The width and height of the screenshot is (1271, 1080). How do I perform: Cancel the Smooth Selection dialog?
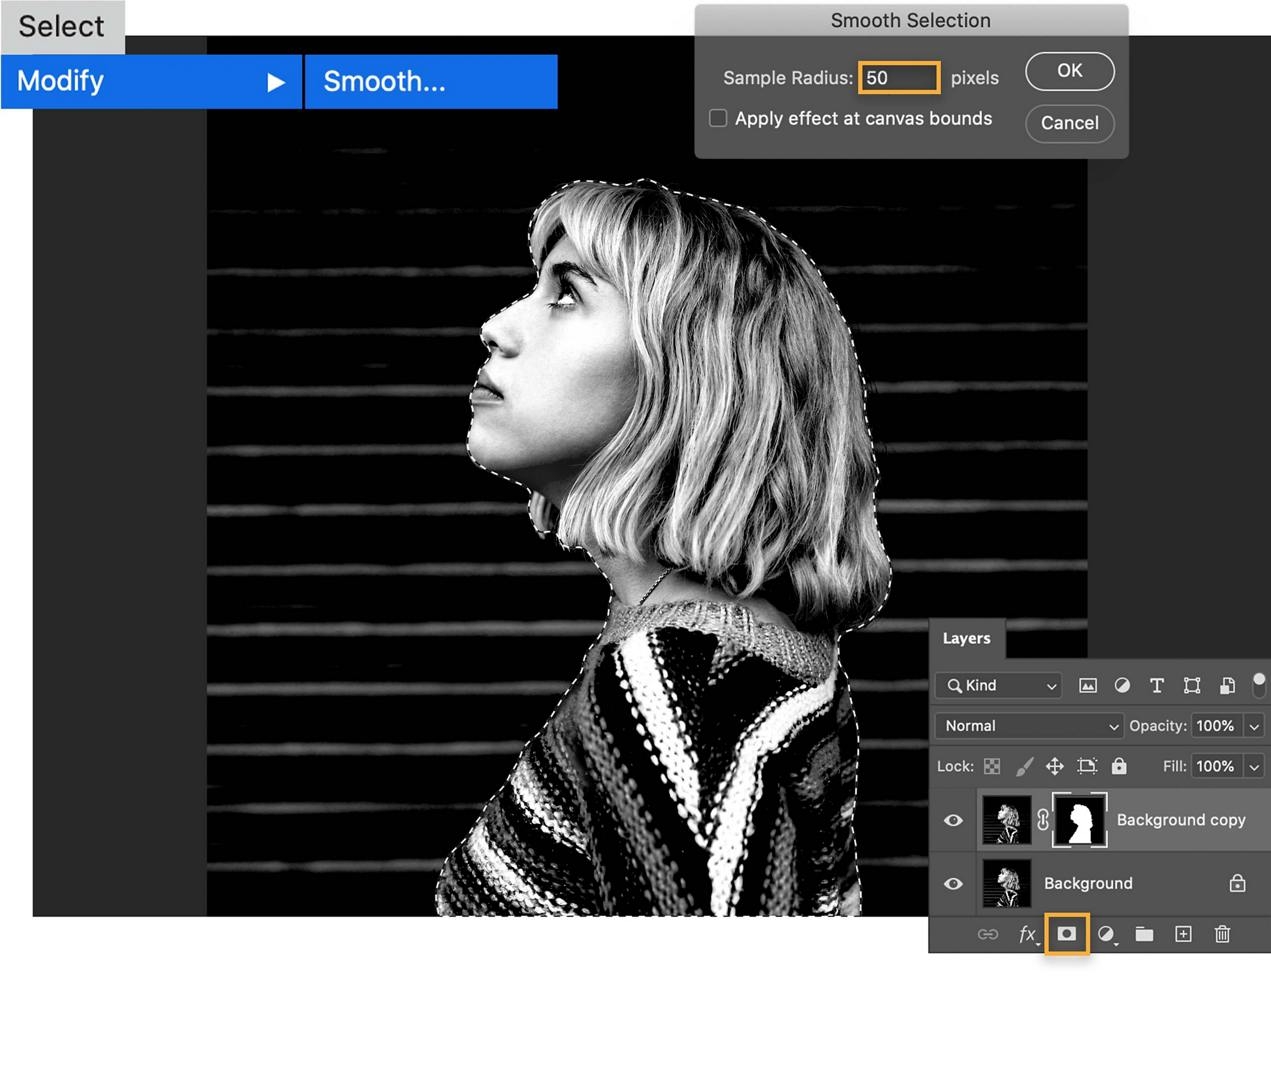coord(1069,123)
